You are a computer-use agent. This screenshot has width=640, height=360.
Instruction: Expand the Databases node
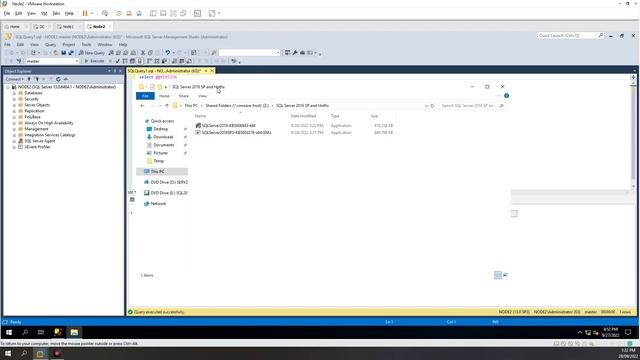tap(14, 93)
